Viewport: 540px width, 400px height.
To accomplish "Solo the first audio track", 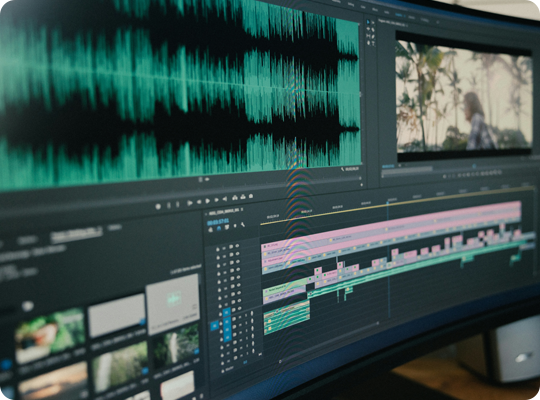I will click(x=247, y=314).
